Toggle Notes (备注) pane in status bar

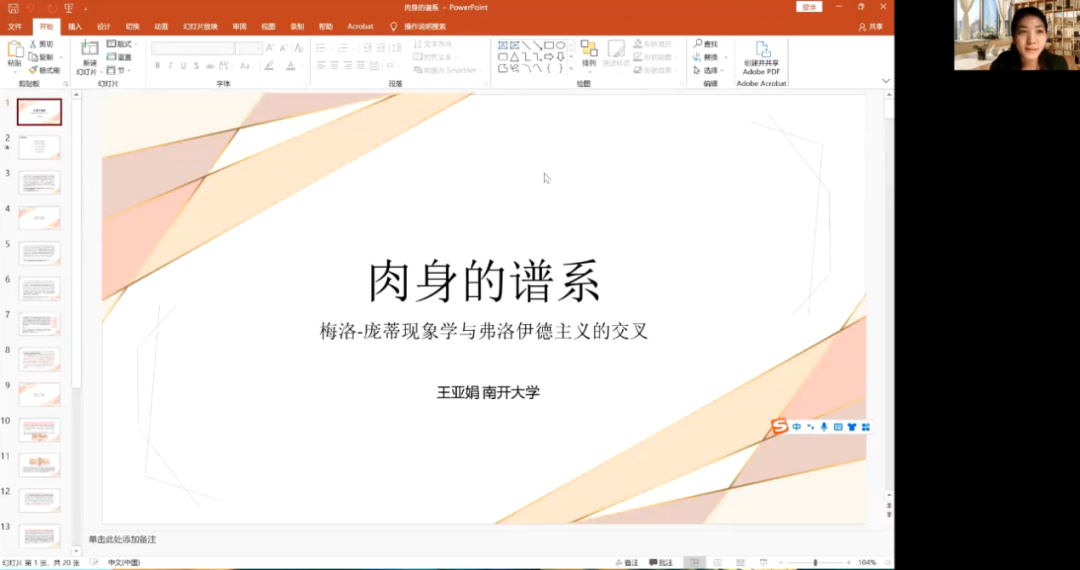[627, 562]
